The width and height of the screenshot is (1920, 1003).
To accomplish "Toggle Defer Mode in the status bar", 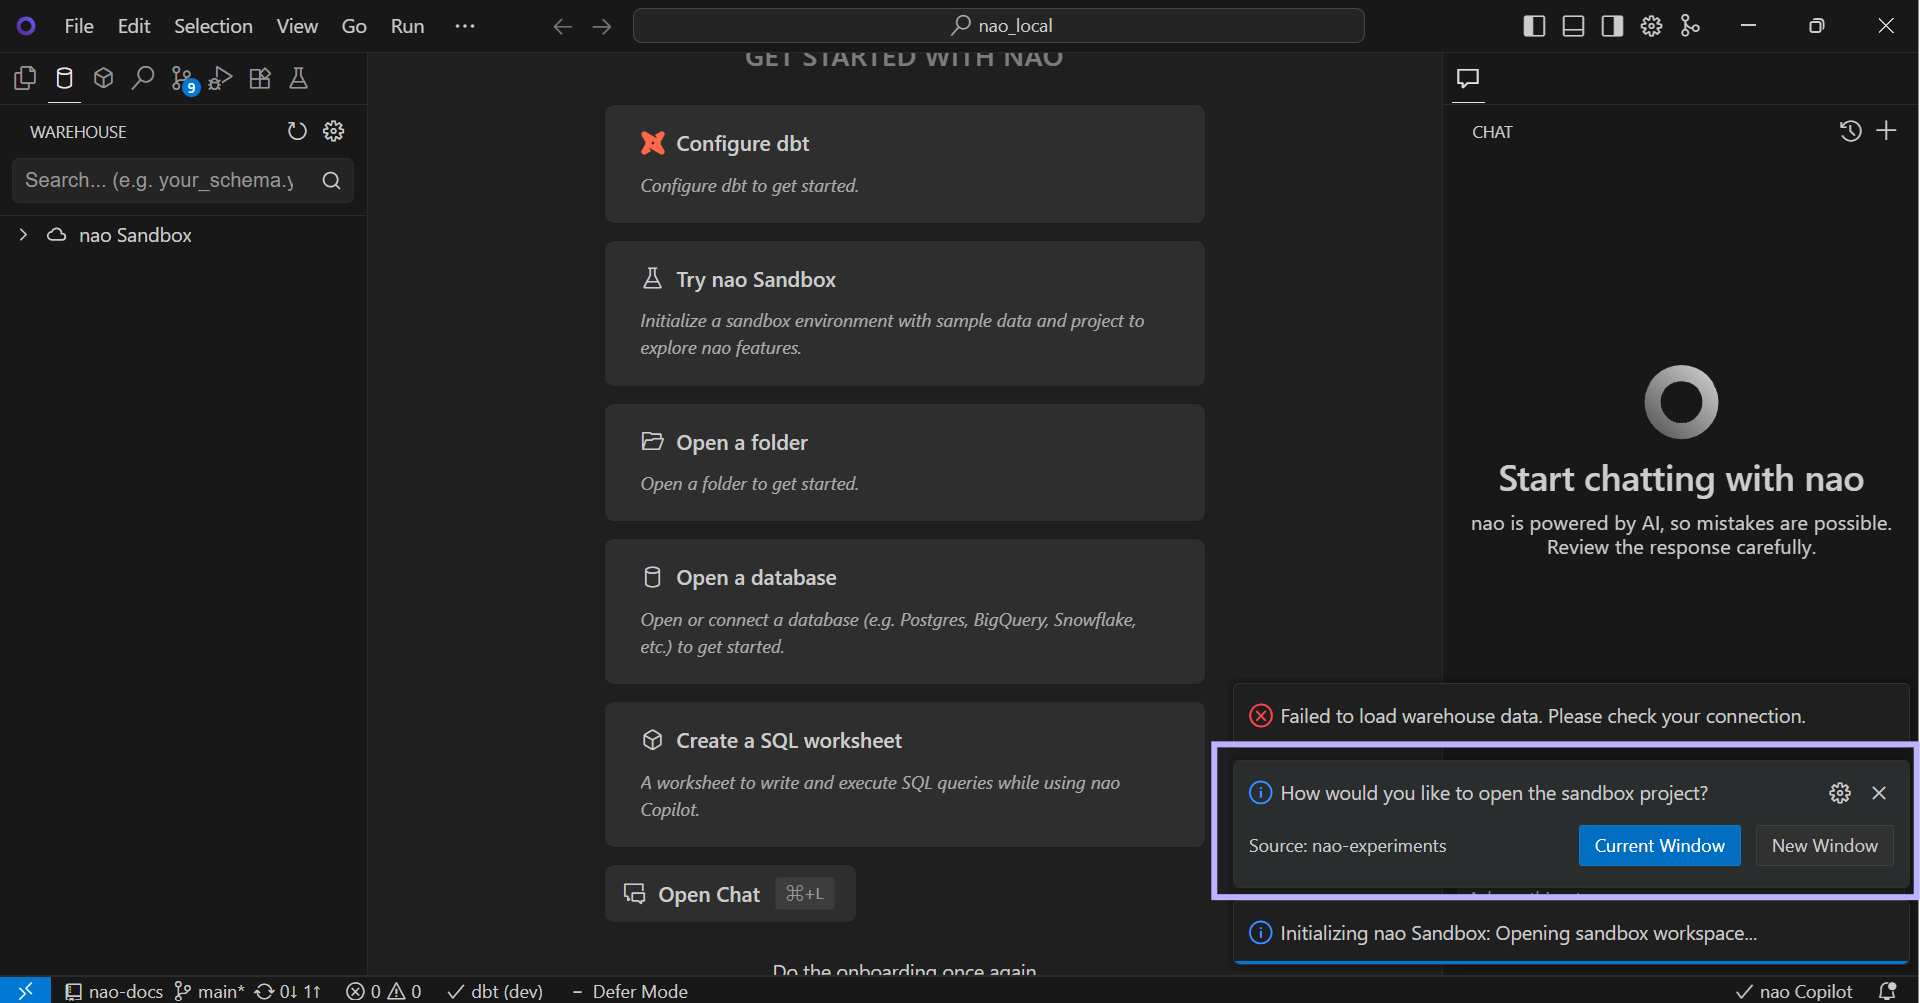I will coord(630,991).
